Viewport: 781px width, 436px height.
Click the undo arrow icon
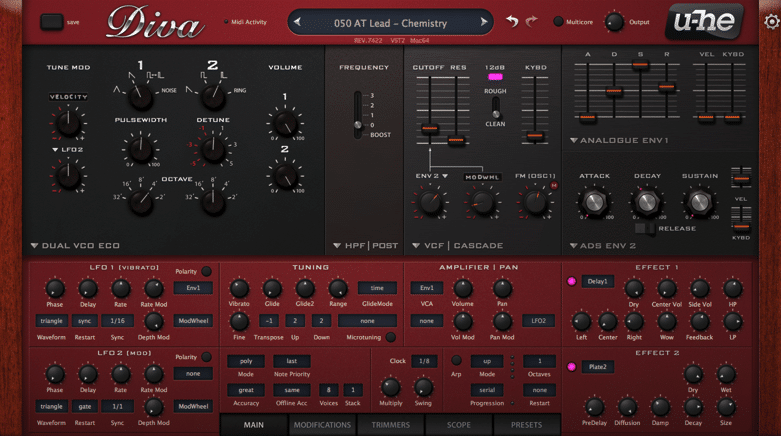(512, 21)
